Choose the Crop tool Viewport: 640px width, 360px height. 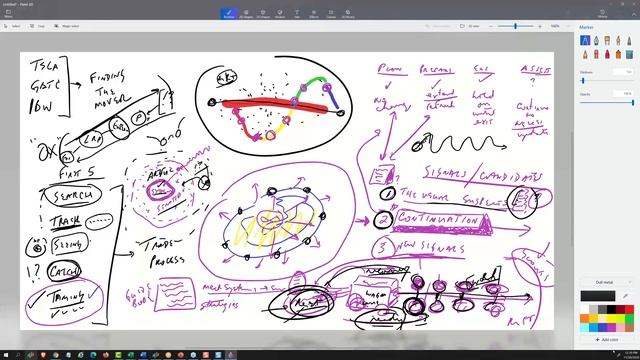coord(37,26)
